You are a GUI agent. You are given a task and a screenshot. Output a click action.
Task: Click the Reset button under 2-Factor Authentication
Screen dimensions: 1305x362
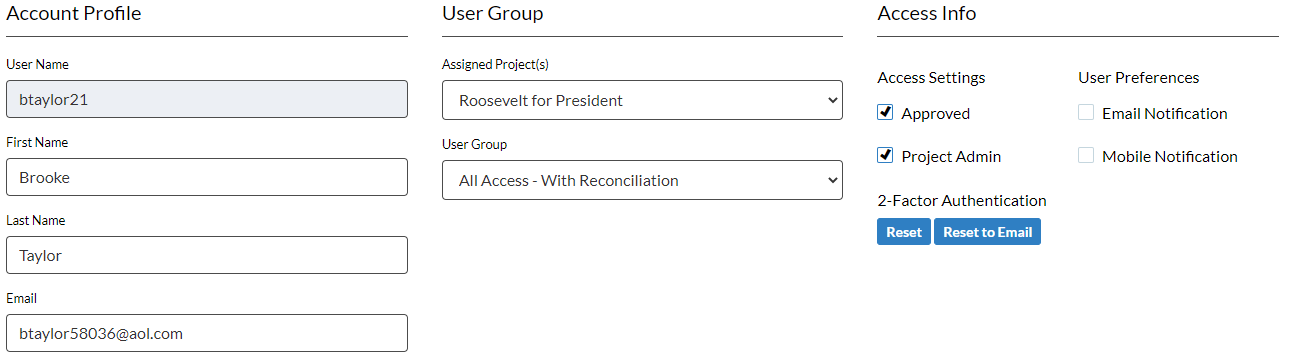click(904, 232)
